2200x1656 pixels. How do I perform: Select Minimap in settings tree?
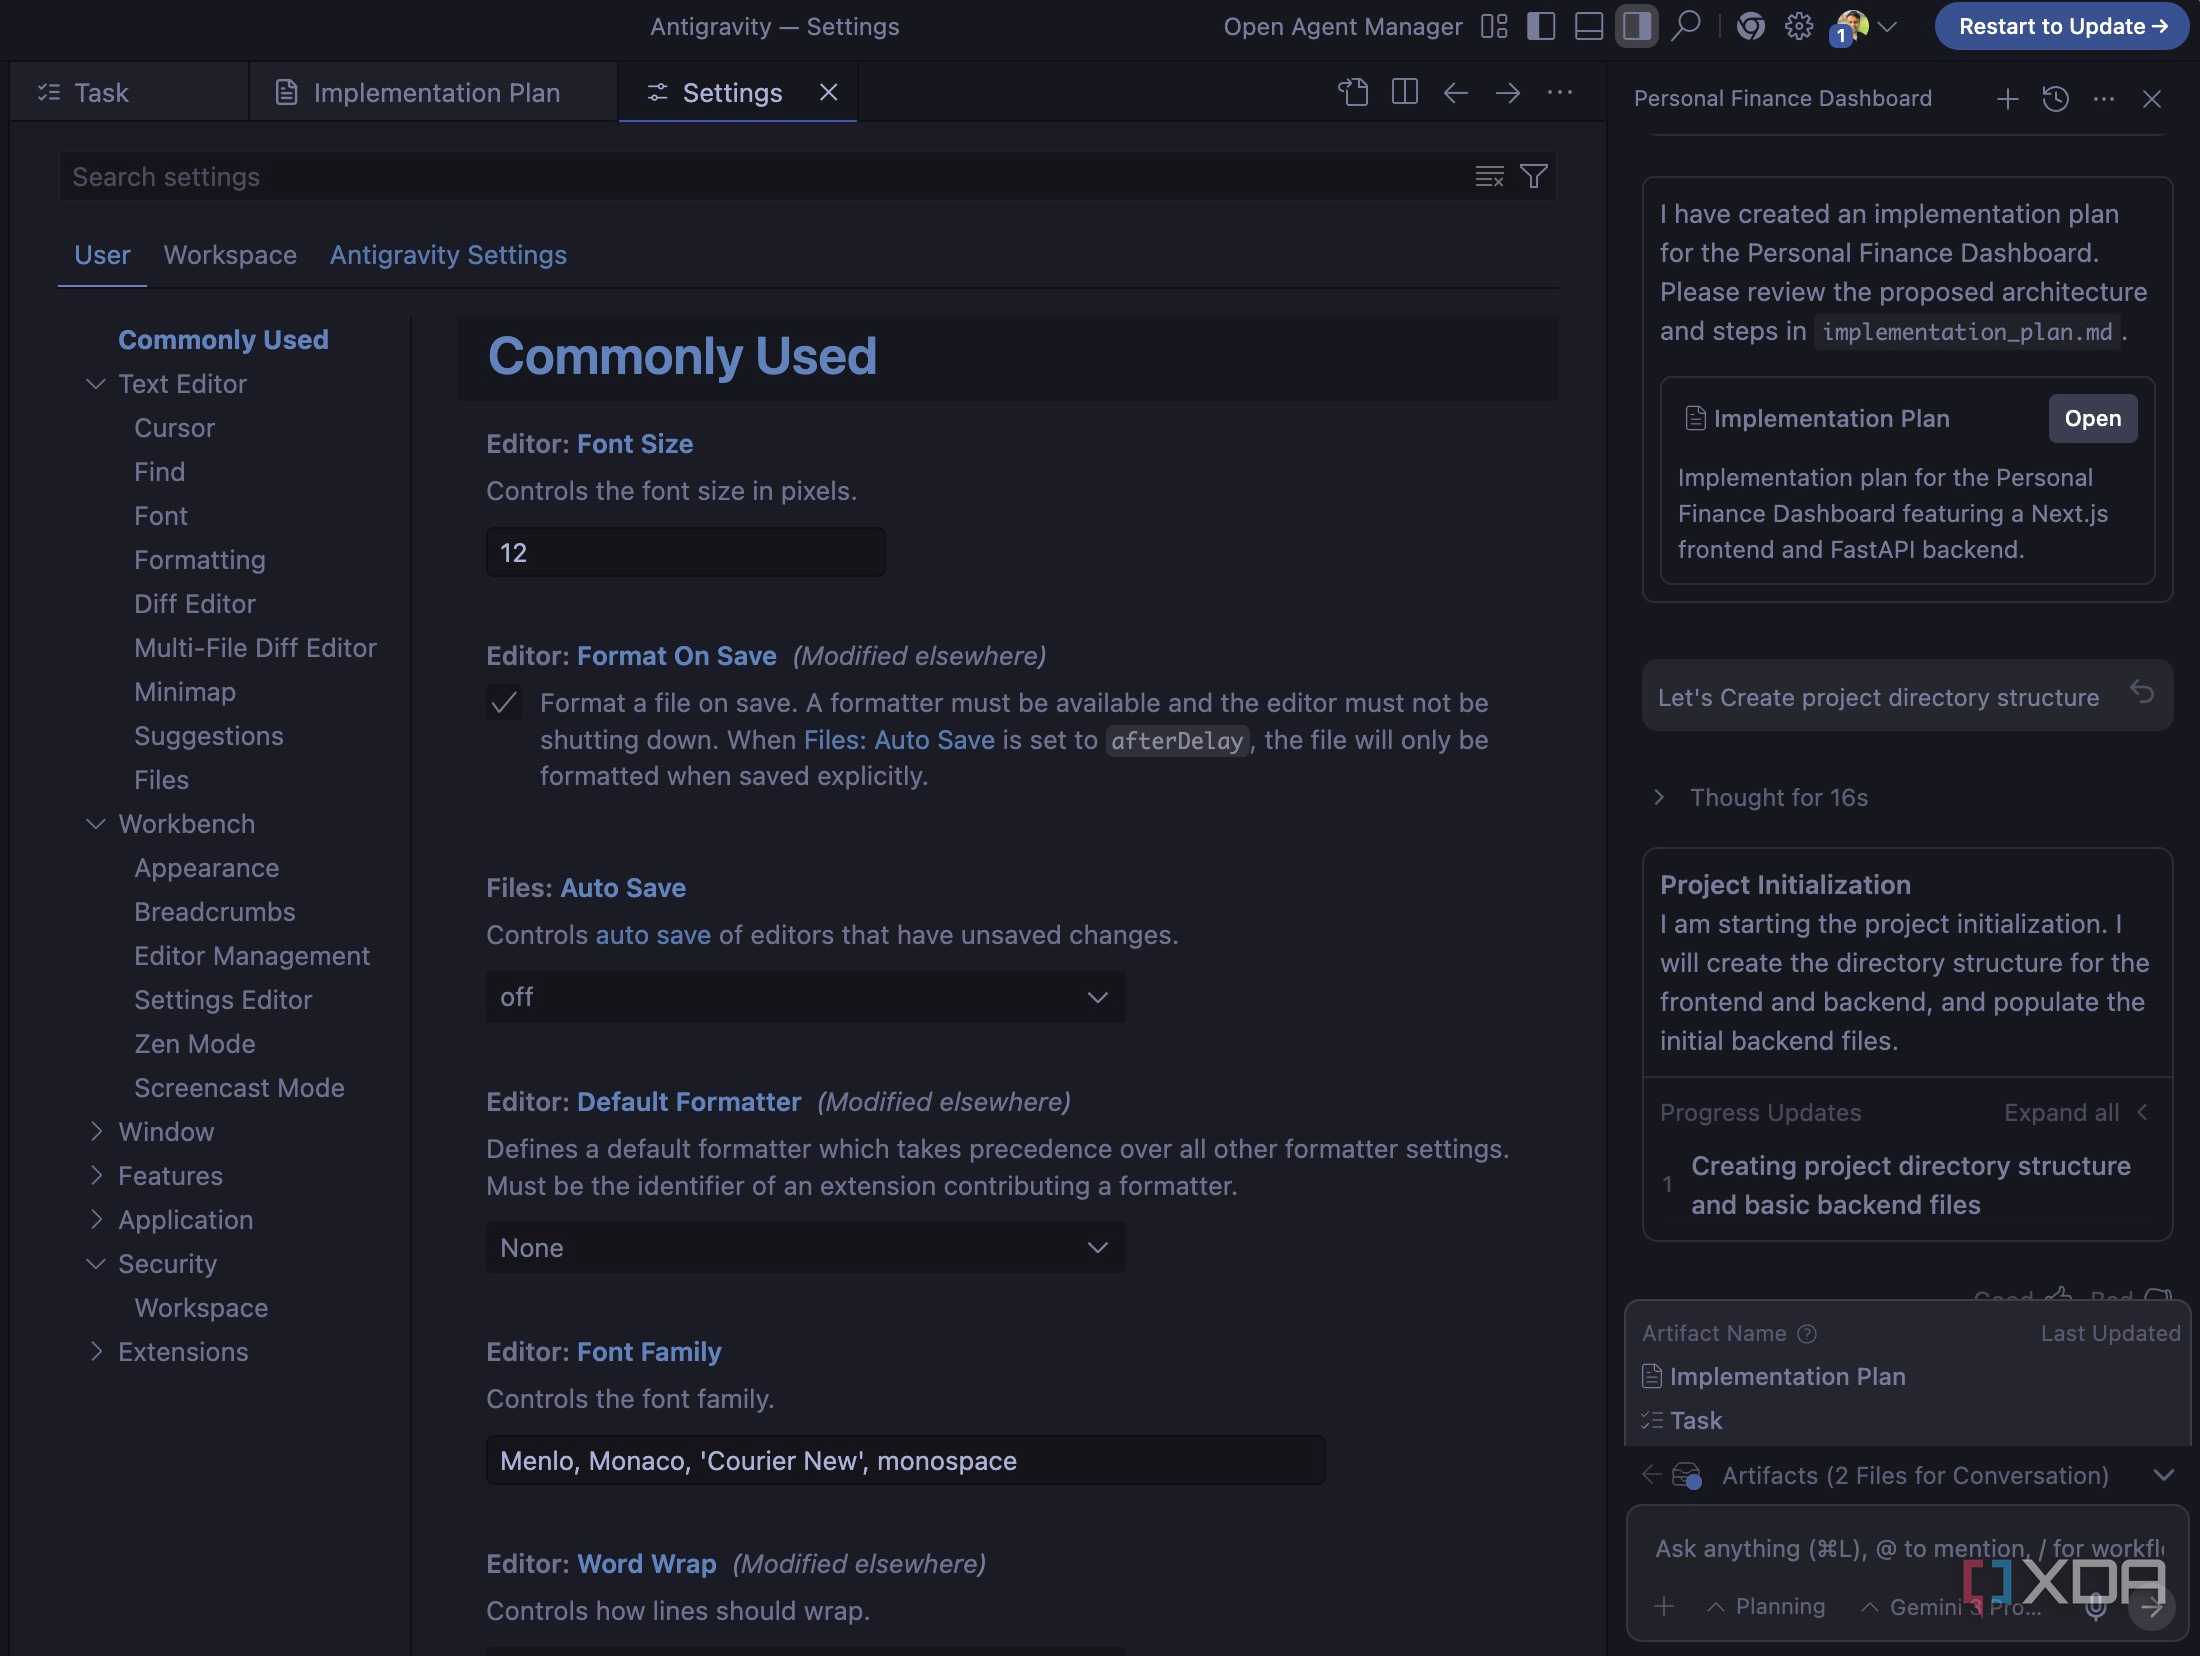185,691
